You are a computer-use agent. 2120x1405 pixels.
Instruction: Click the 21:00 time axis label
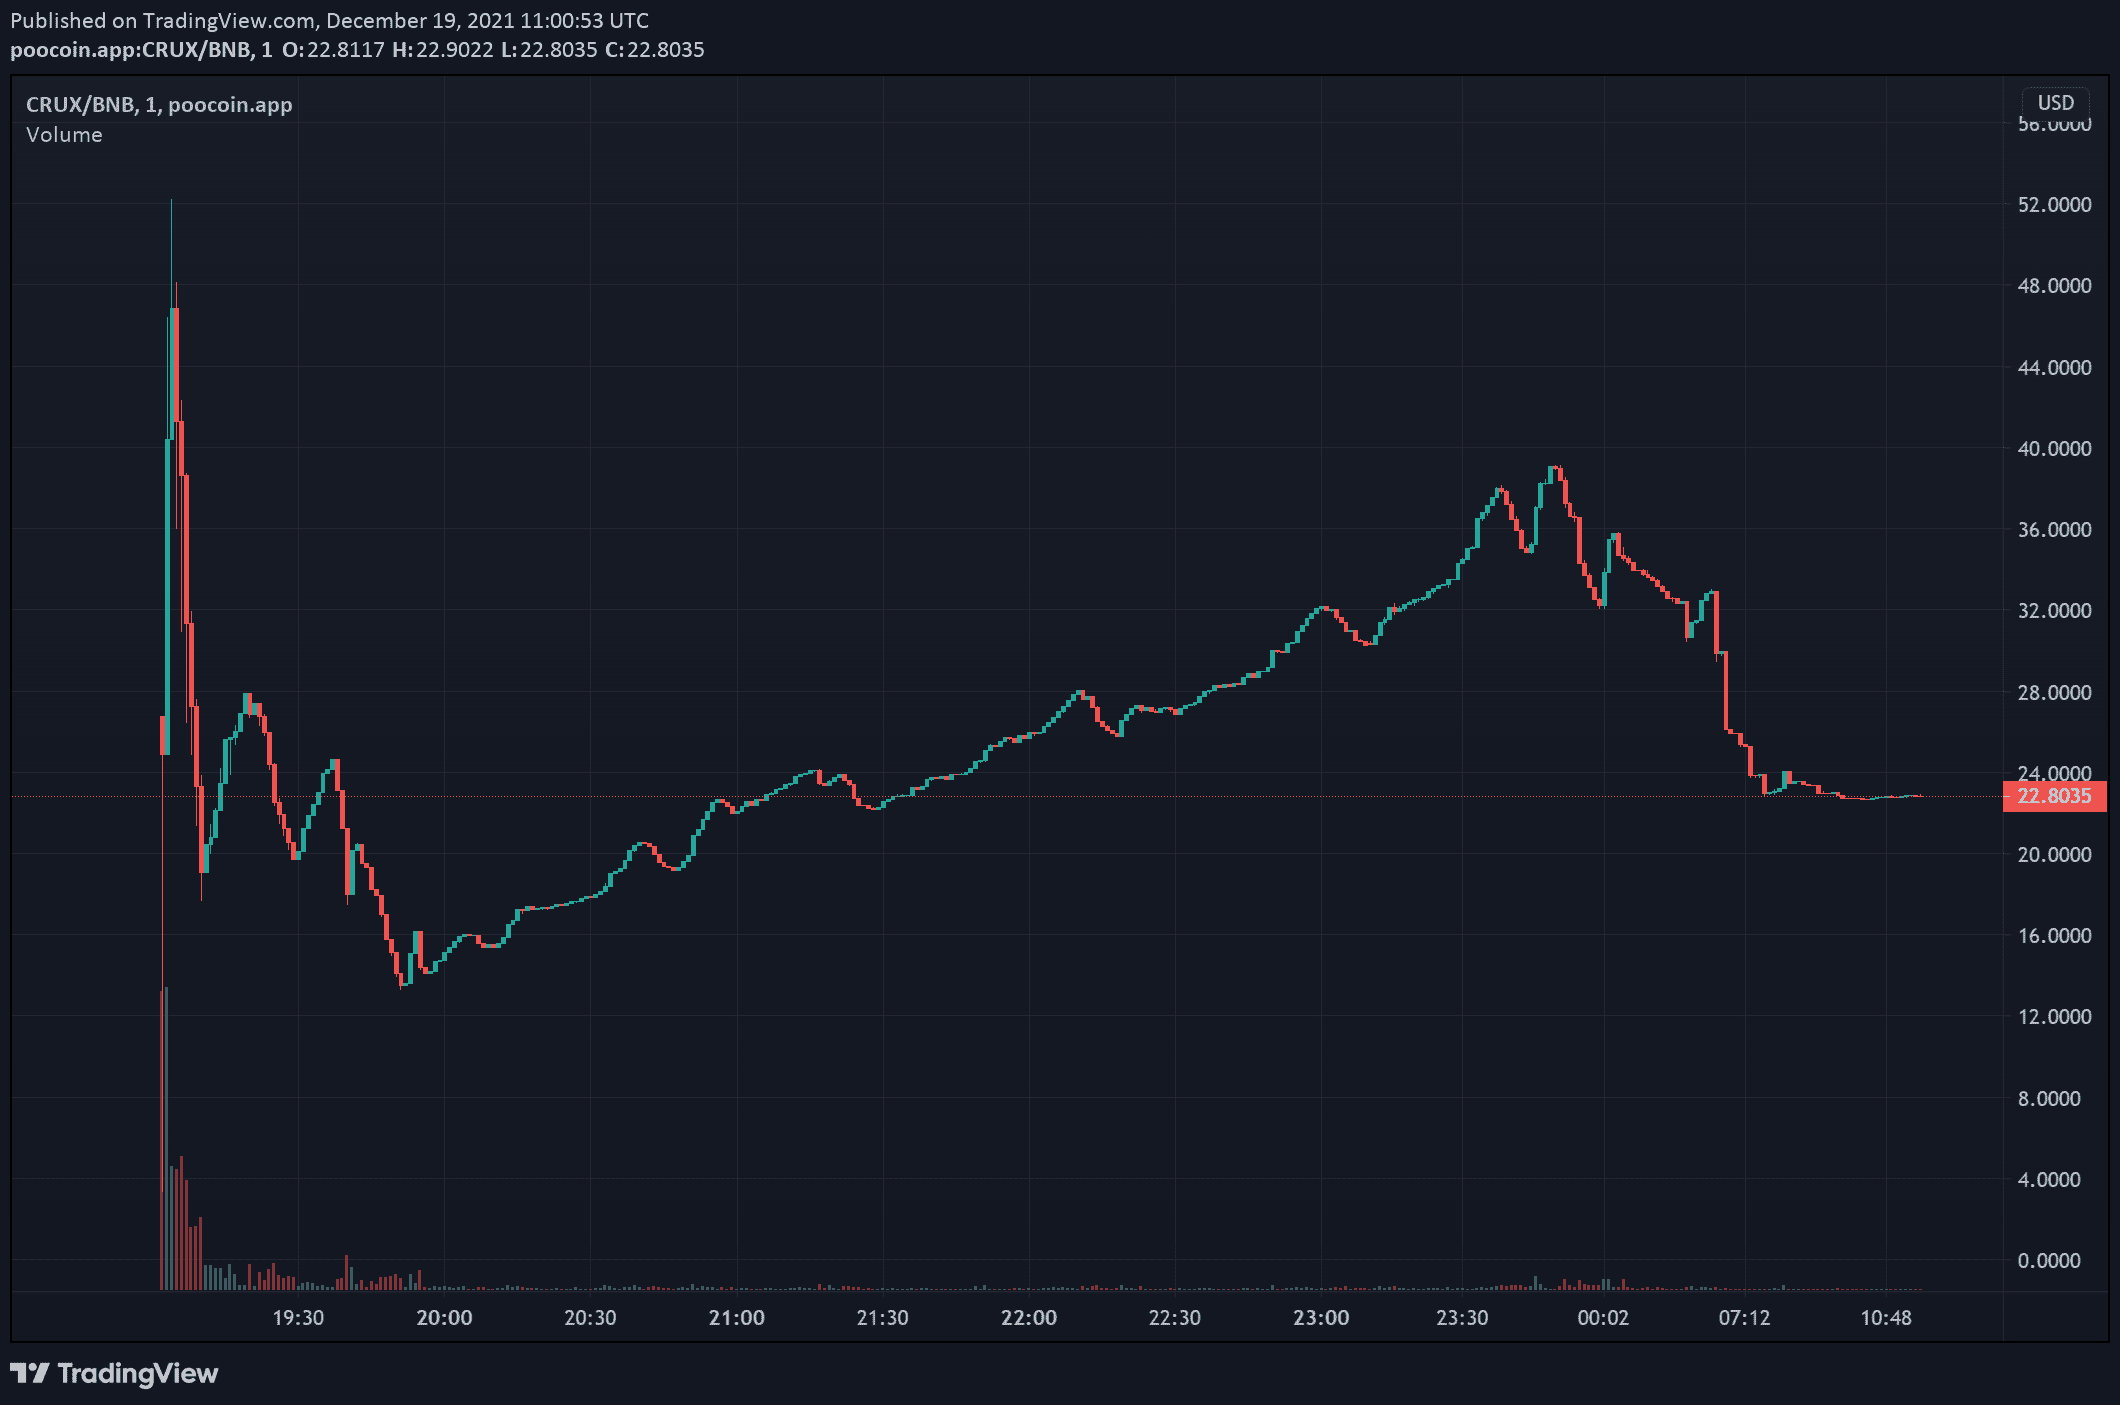pos(737,1318)
